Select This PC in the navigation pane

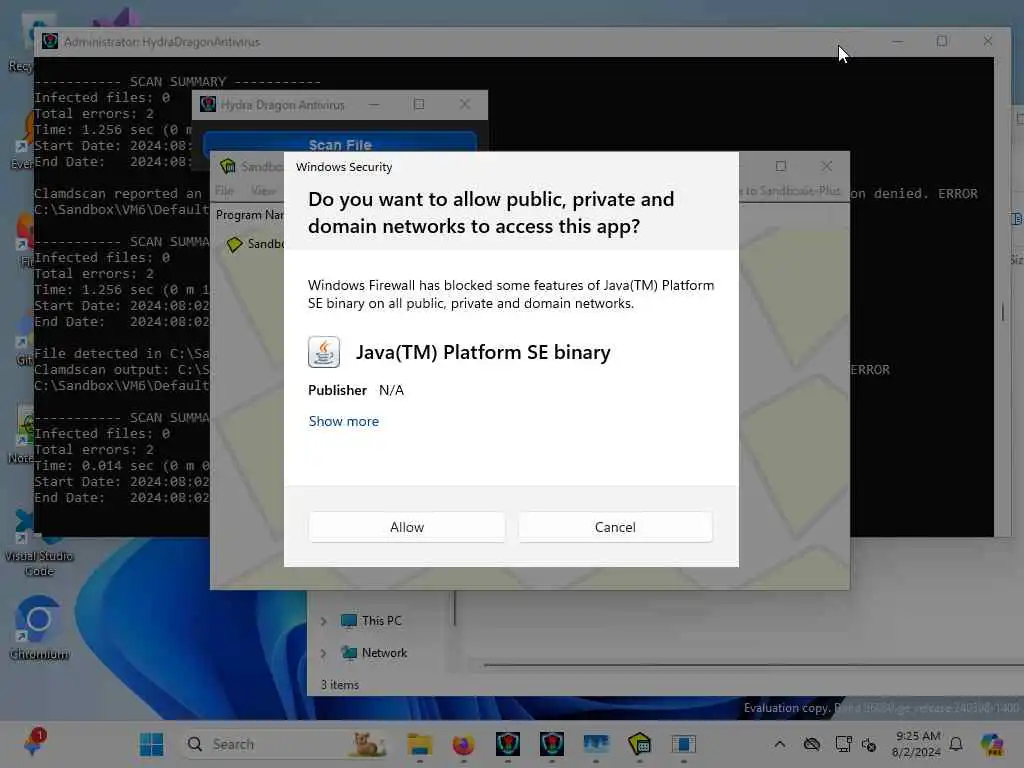click(371, 621)
